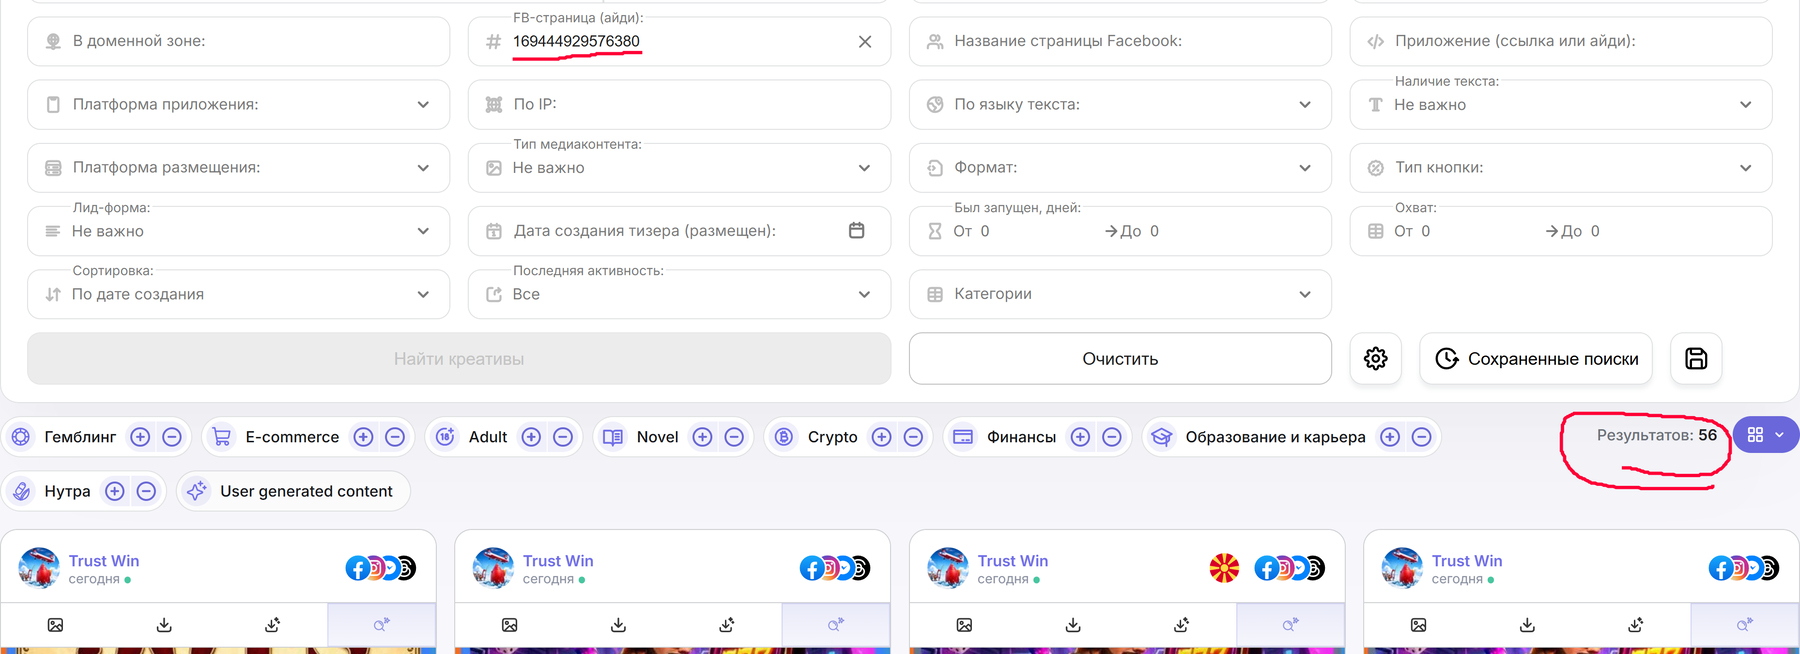
Task: Focus Приложение (ссылка или айди) field
Action: point(1561,41)
